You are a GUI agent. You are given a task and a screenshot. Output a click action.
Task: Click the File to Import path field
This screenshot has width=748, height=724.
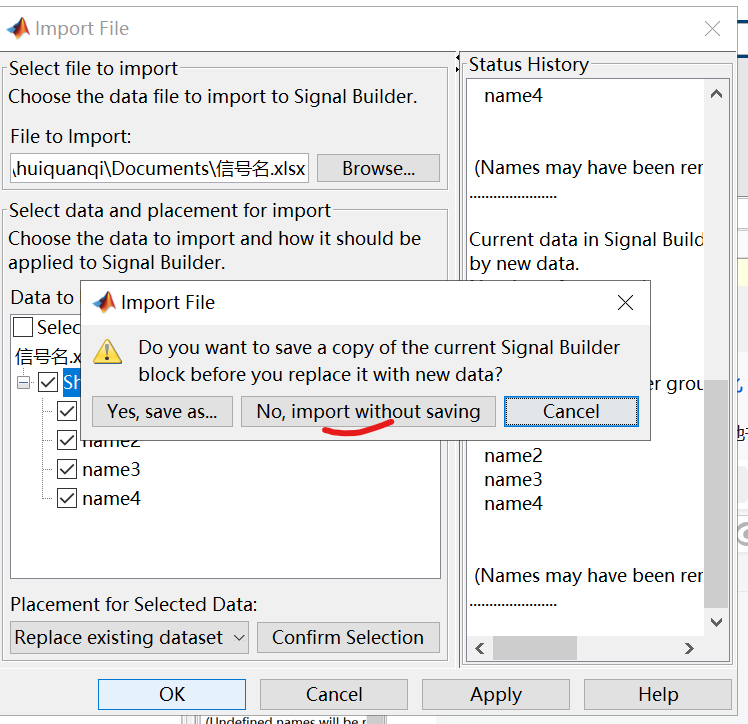pos(159,168)
